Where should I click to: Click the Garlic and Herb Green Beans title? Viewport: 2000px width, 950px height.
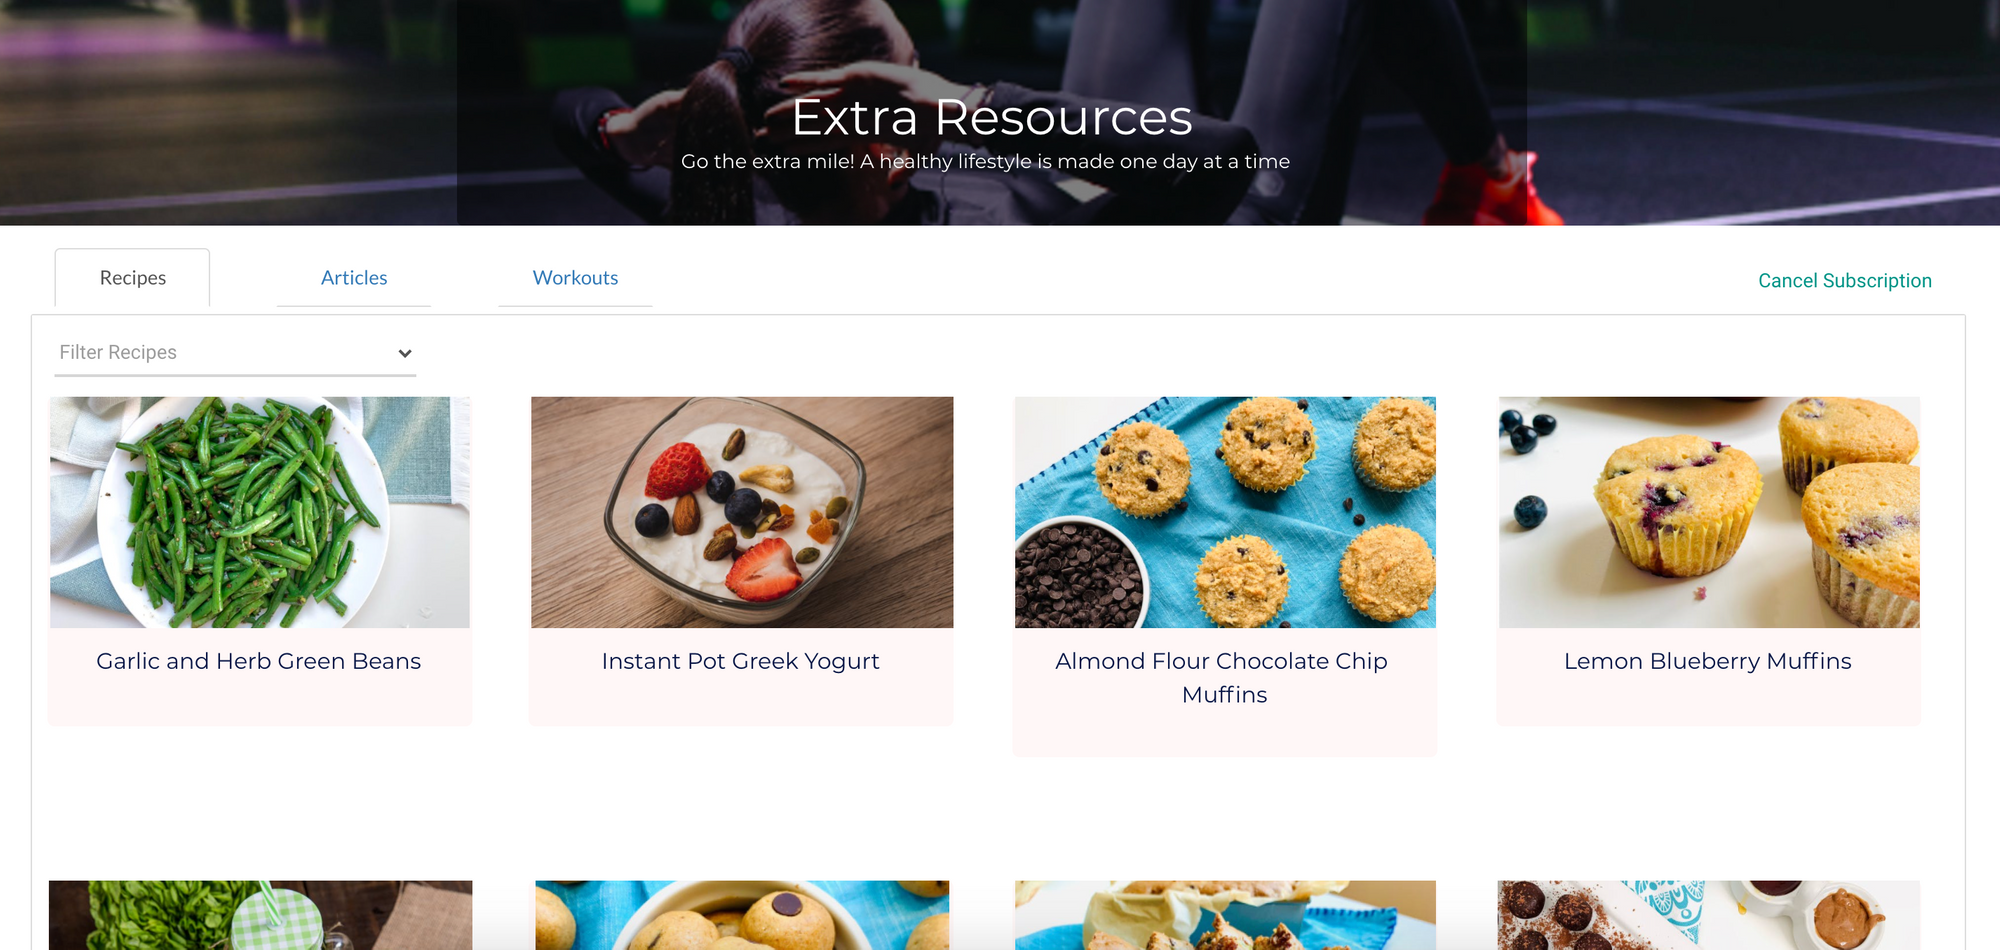[259, 661]
